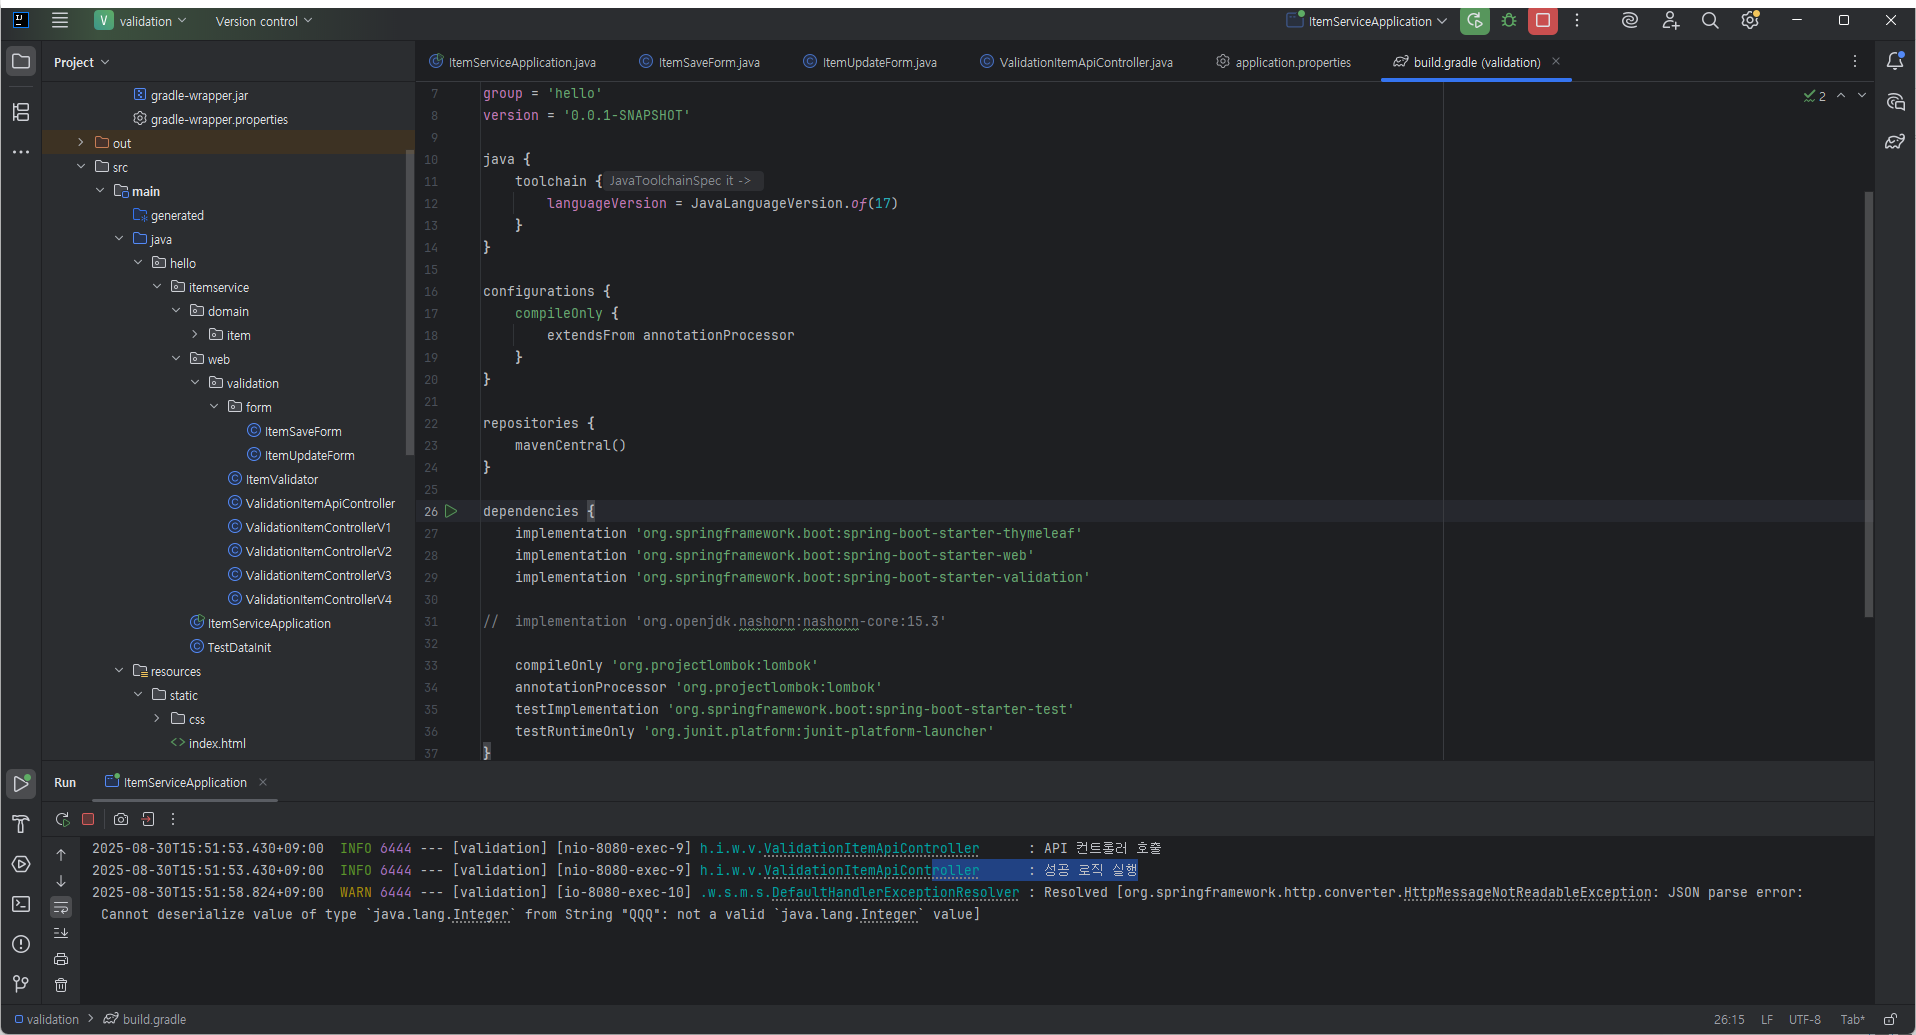1916x1035 pixels.
Task: Open Build hammer tool window
Action: (x=21, y=824)
